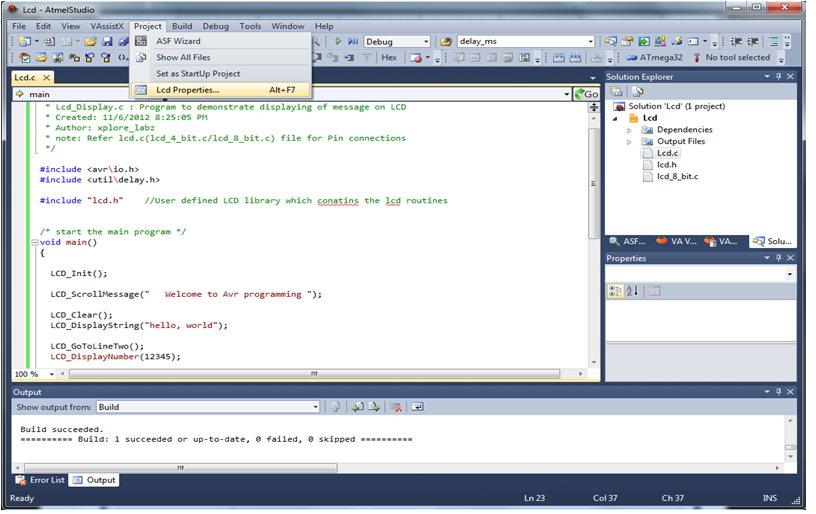The image size is (816, 514).
Task: Select lcd.h in Solution Explorer
Action: point(667,164)
